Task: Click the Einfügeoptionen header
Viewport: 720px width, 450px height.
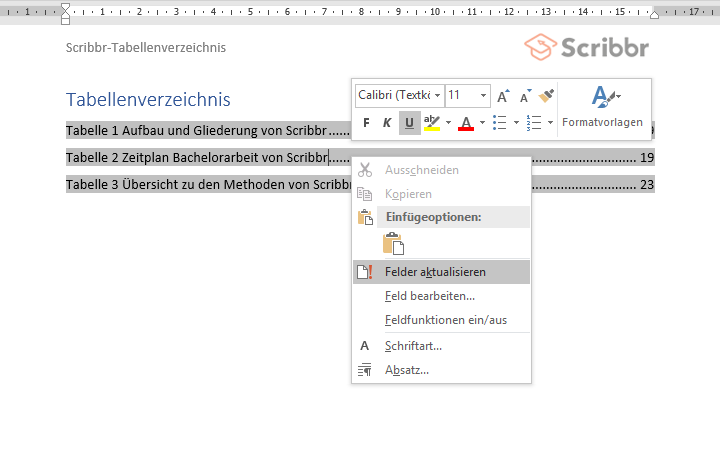Action: click(453, 217)
